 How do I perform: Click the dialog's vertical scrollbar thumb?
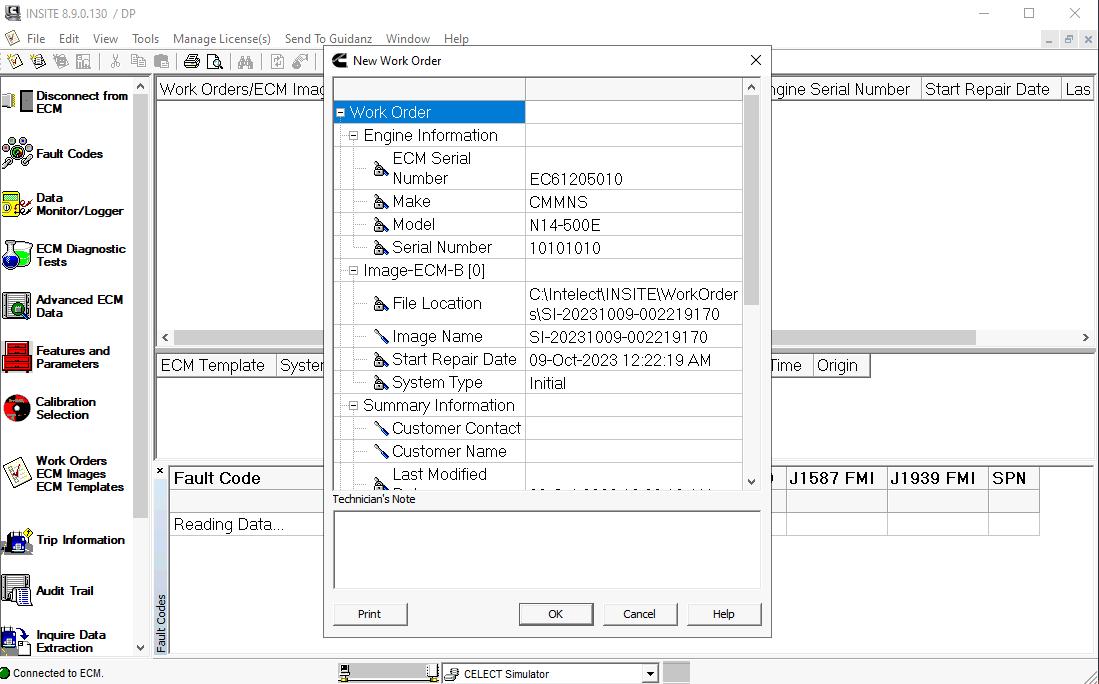[751, 200]
